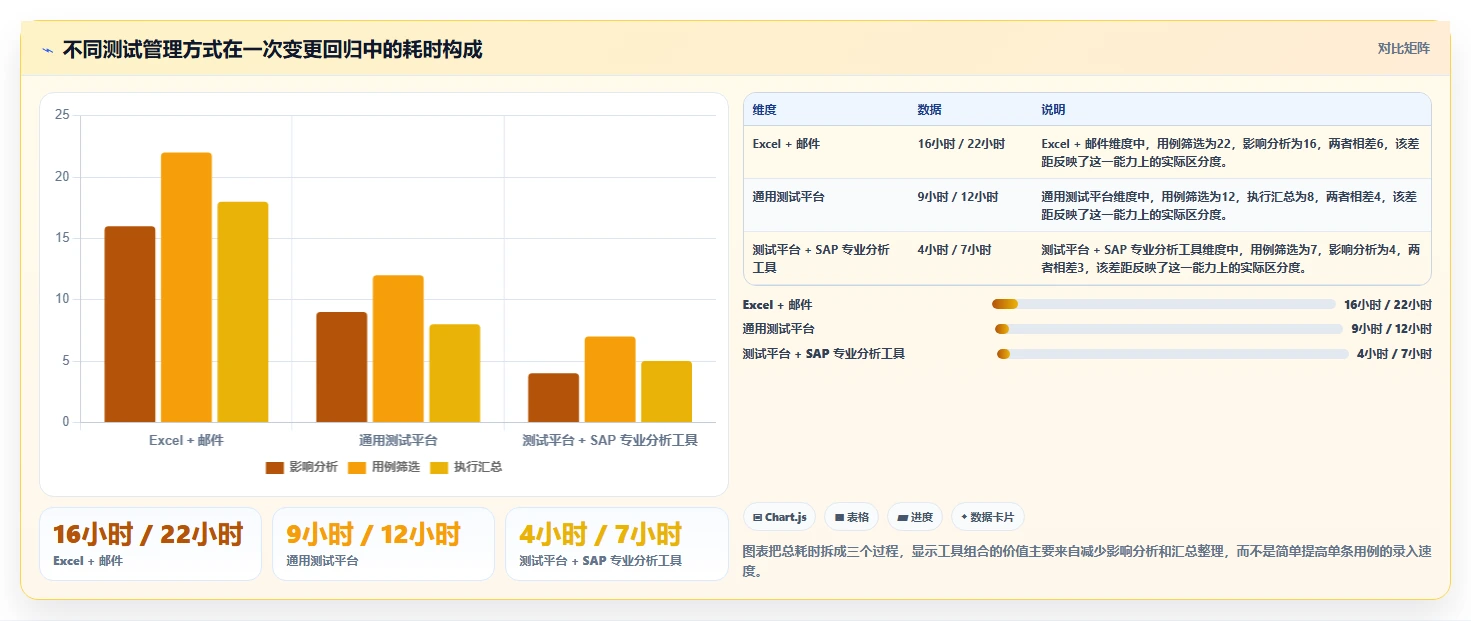The width and height of the screenshot is (1471, 621).
Task: Click the Excel + 邮件 影响分析 bar at 16
Action: click(x=130, y=324)
